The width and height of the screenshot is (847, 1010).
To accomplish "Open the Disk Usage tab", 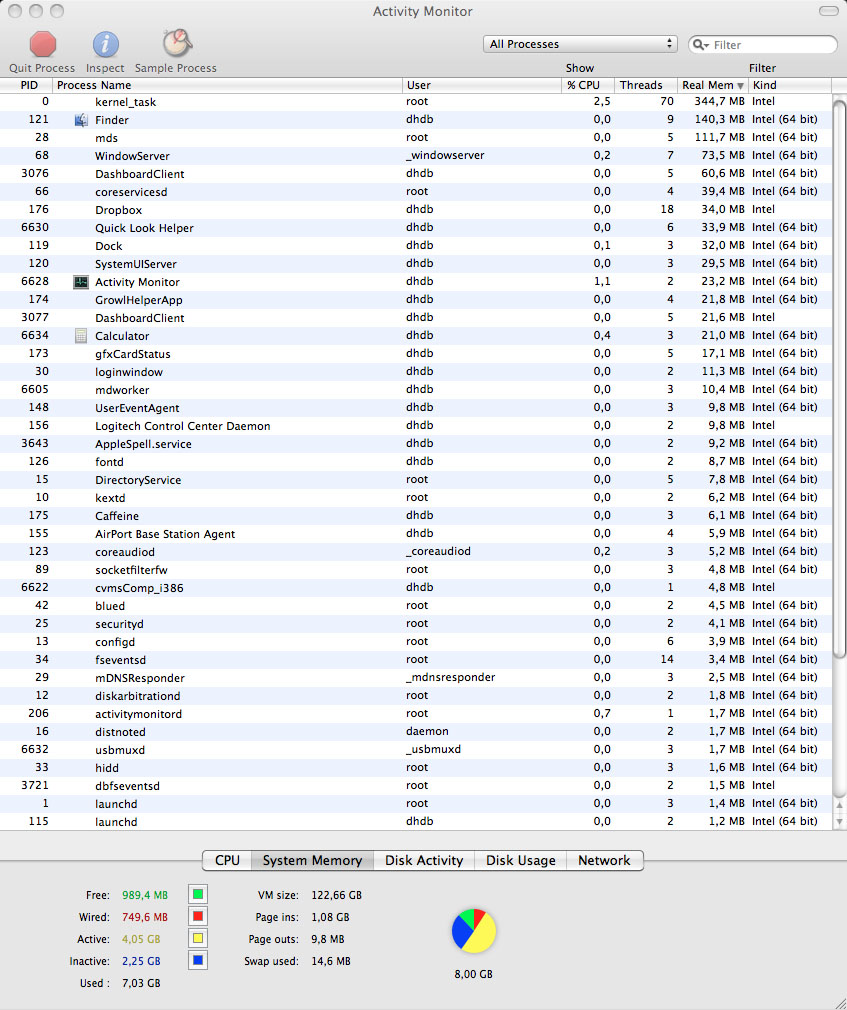I will (x=520, y=861).
